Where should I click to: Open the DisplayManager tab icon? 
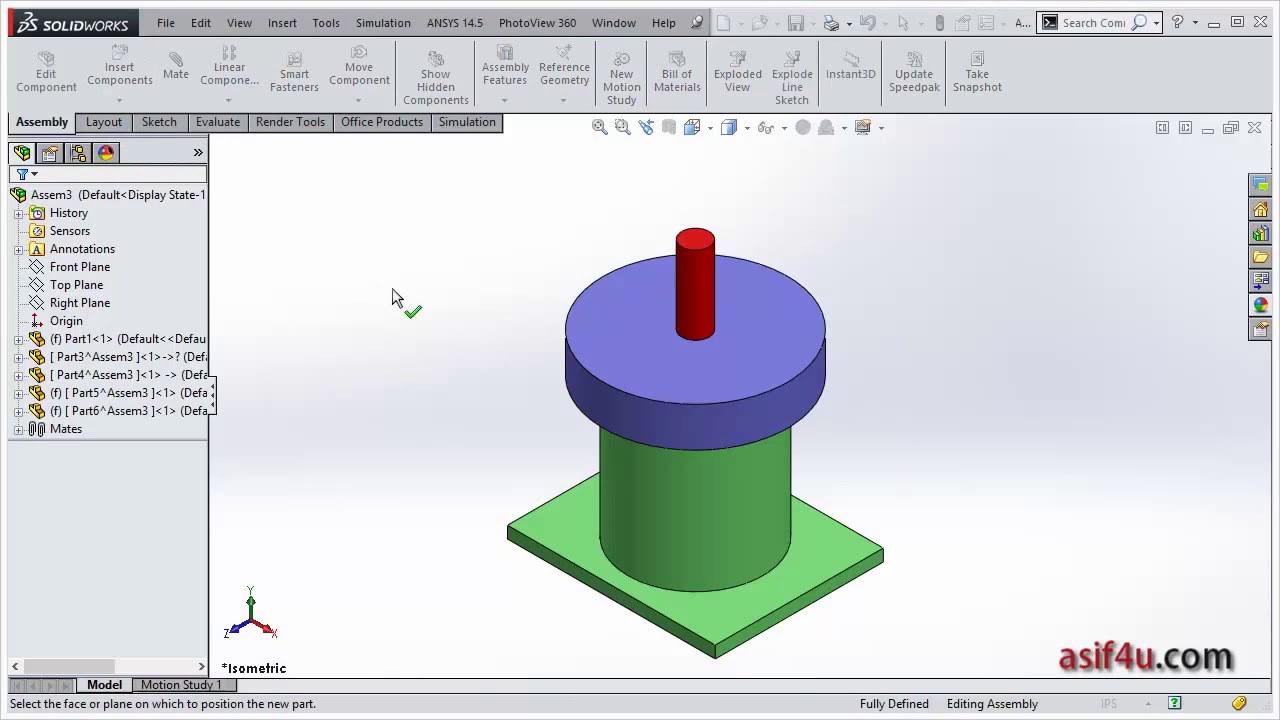coord(106,153)
